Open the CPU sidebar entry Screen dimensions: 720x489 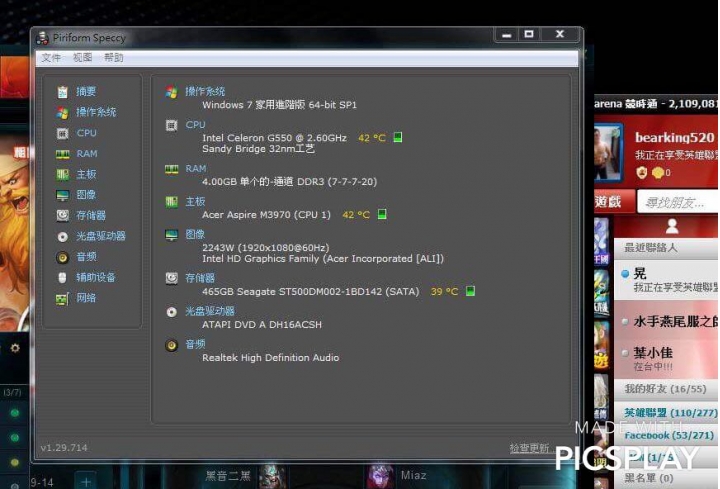(87, 133)
